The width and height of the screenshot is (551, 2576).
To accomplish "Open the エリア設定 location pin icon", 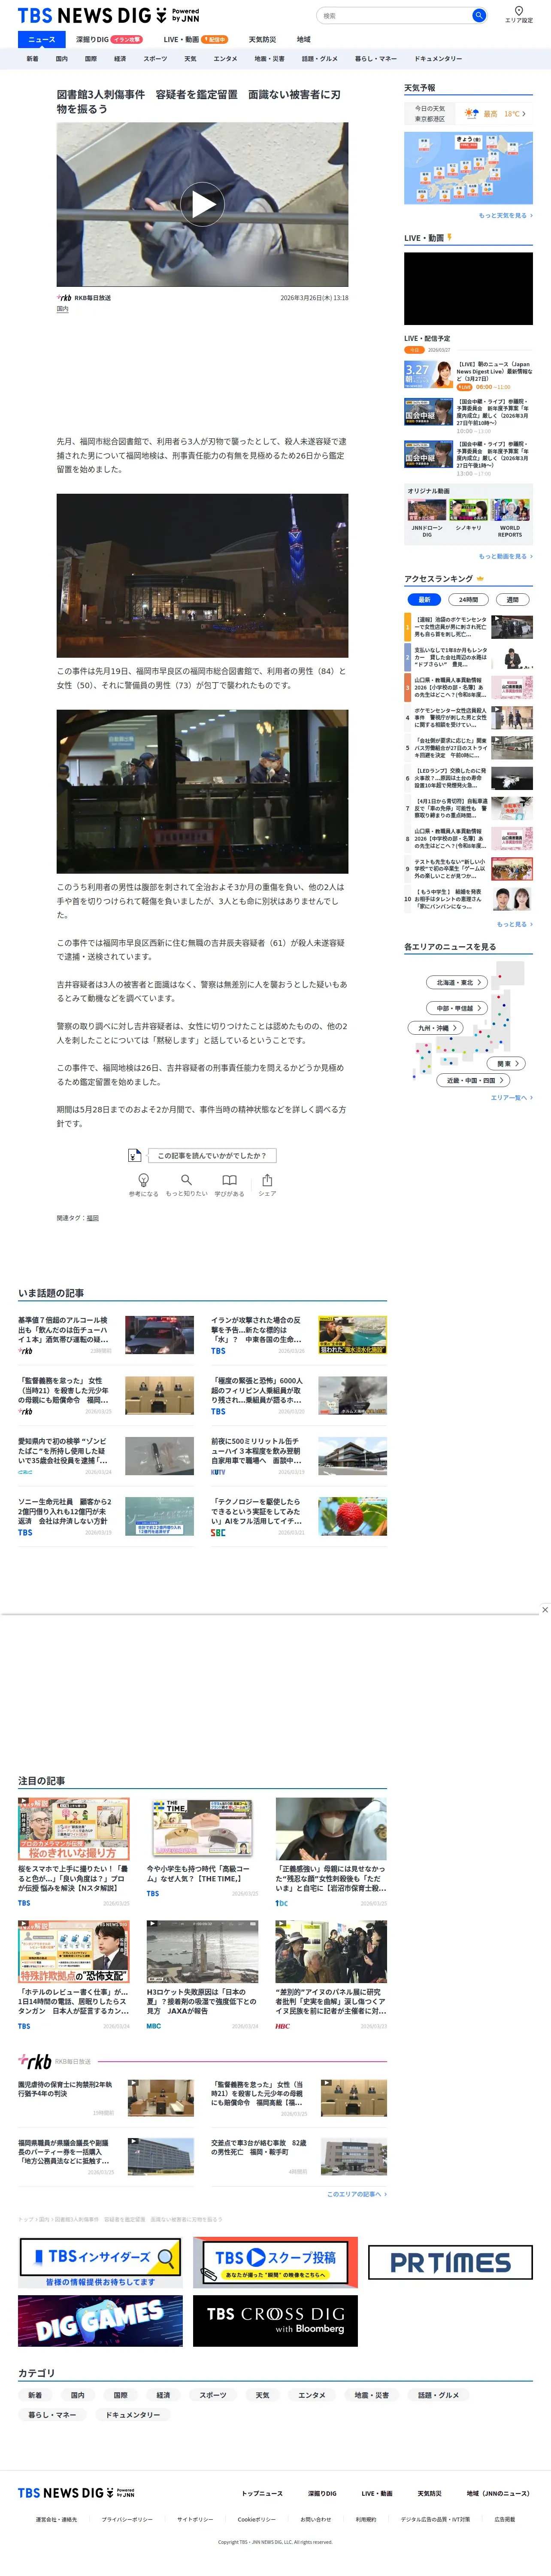I will pos(518,11).
